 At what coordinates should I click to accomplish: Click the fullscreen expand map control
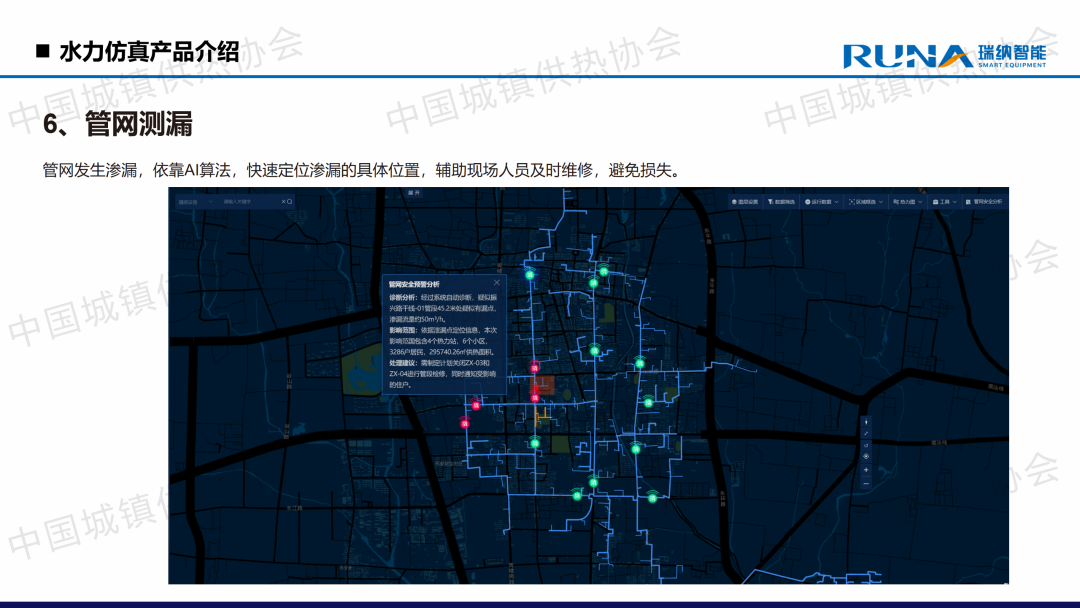click(x=866, y=433)
